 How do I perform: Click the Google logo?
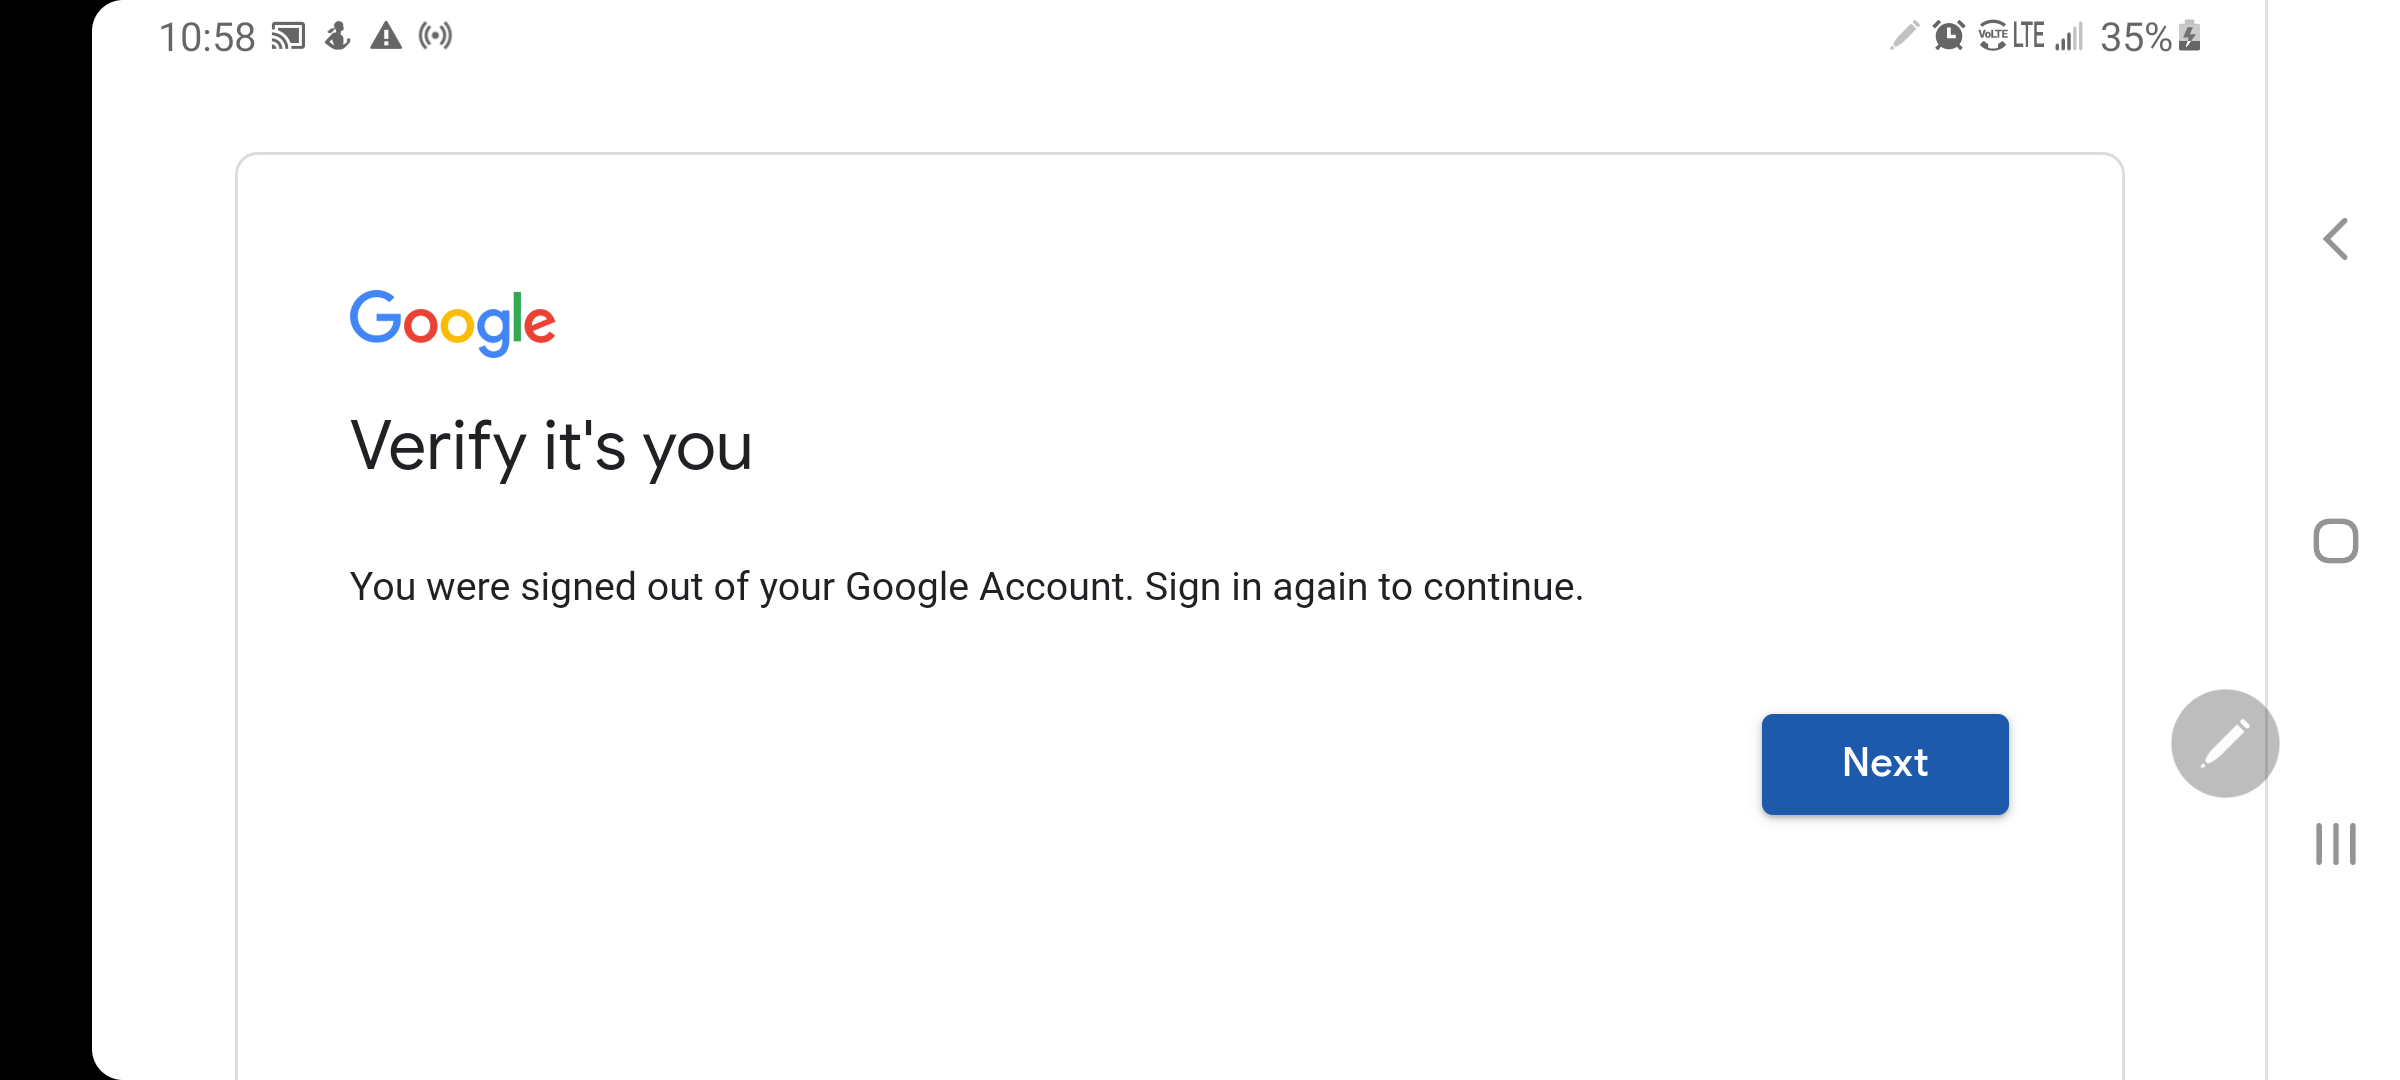(x=452, y=322)
